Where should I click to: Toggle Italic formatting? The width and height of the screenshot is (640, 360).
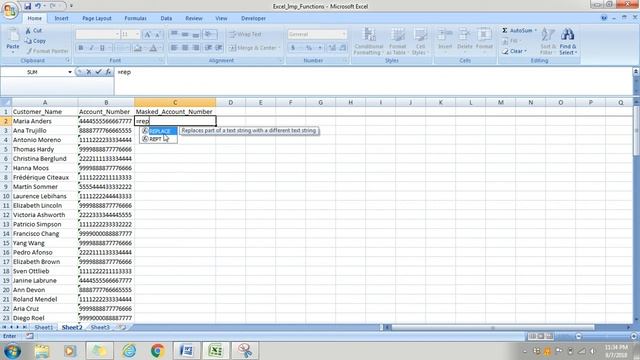click(x=91, y=48)
